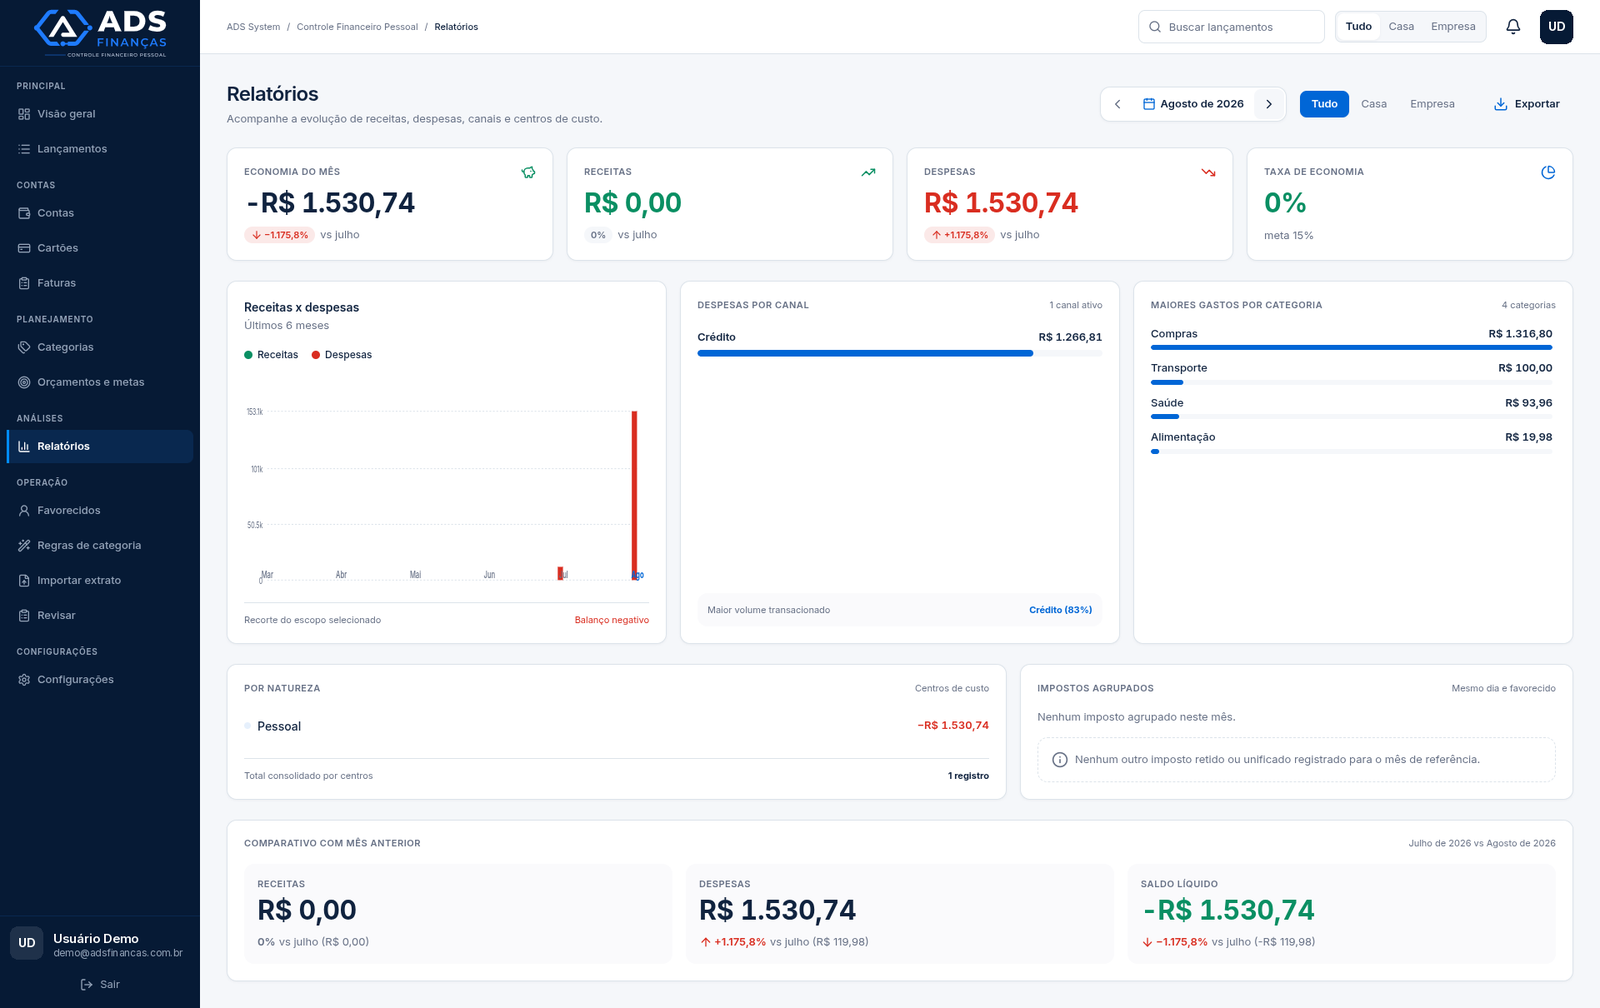
Task: Click download icon beside Exportar
Action: click(1500, 104)
